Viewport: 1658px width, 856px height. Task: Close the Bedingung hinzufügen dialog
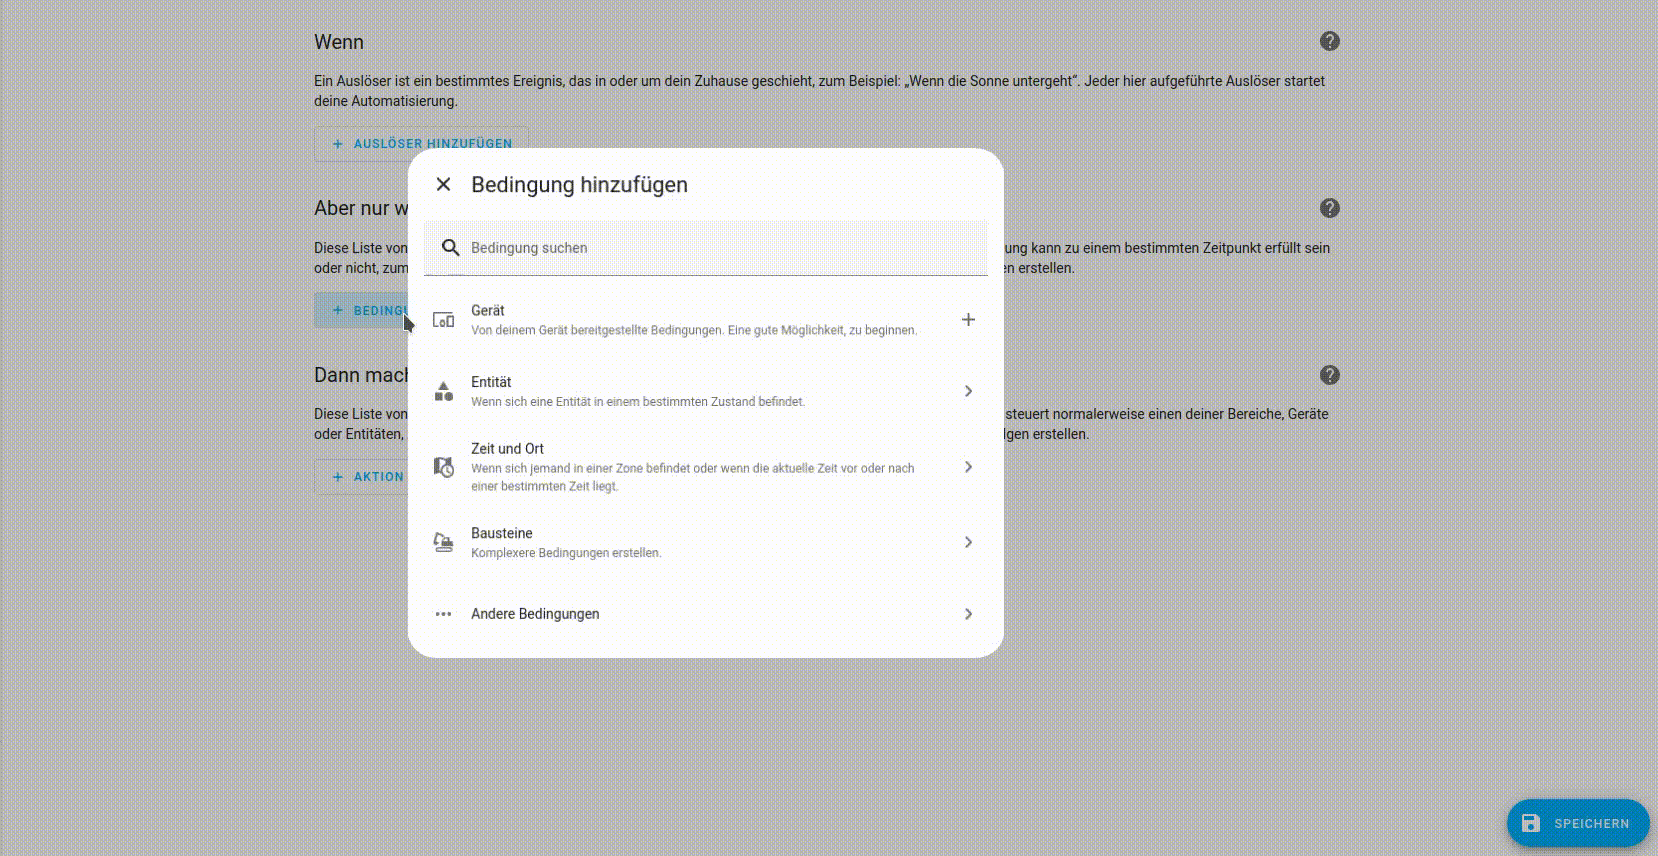(x=443, y=184)
